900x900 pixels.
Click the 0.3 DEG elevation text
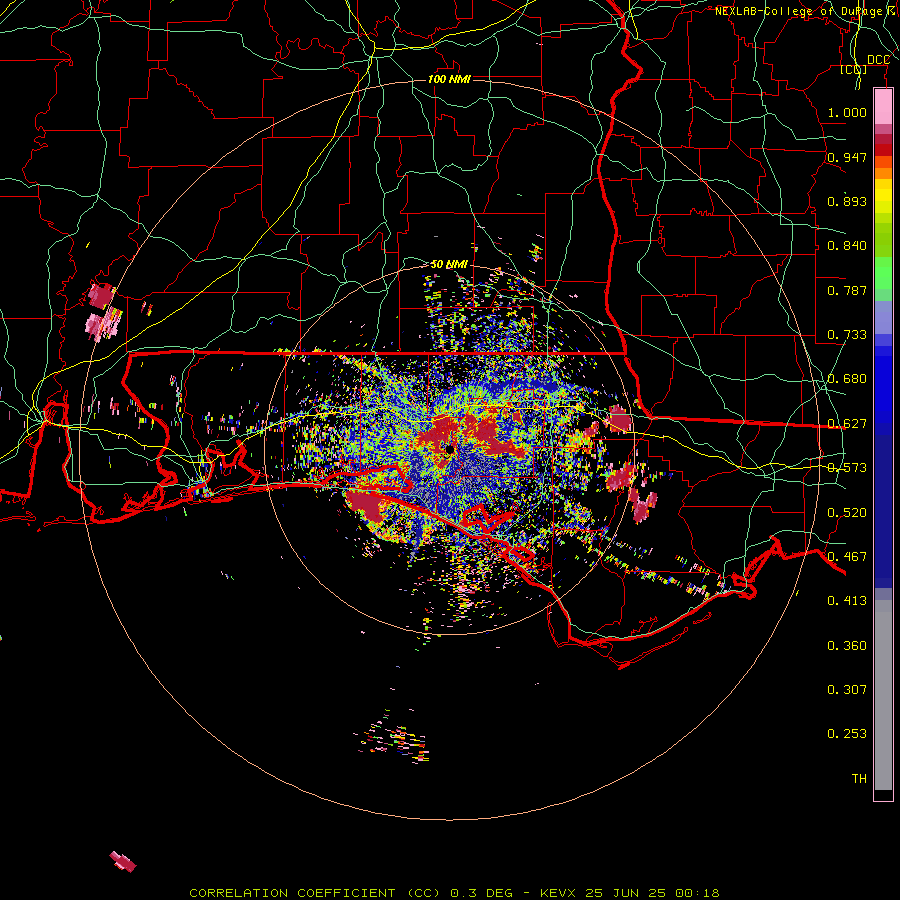coord(481,893)
